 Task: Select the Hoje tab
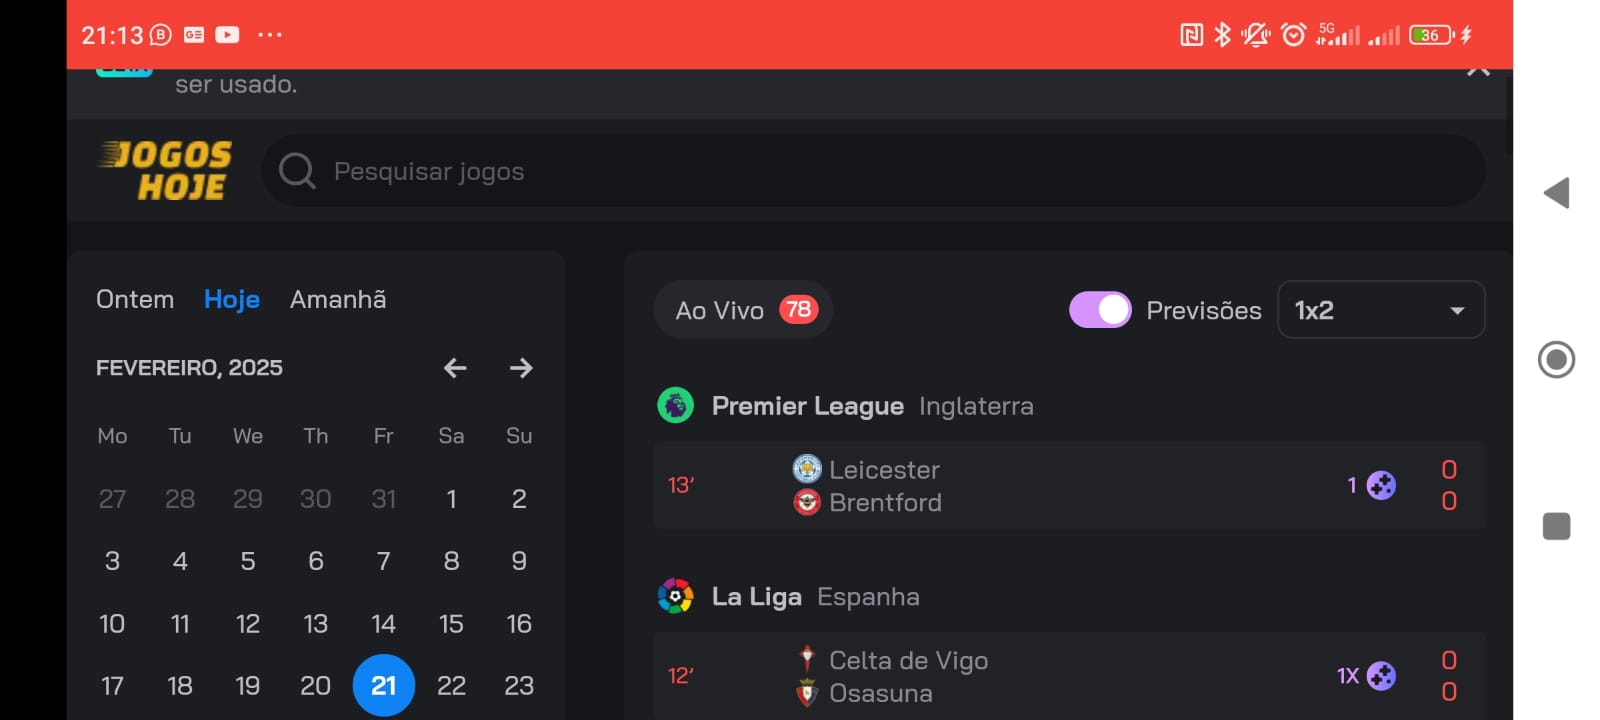232,299
